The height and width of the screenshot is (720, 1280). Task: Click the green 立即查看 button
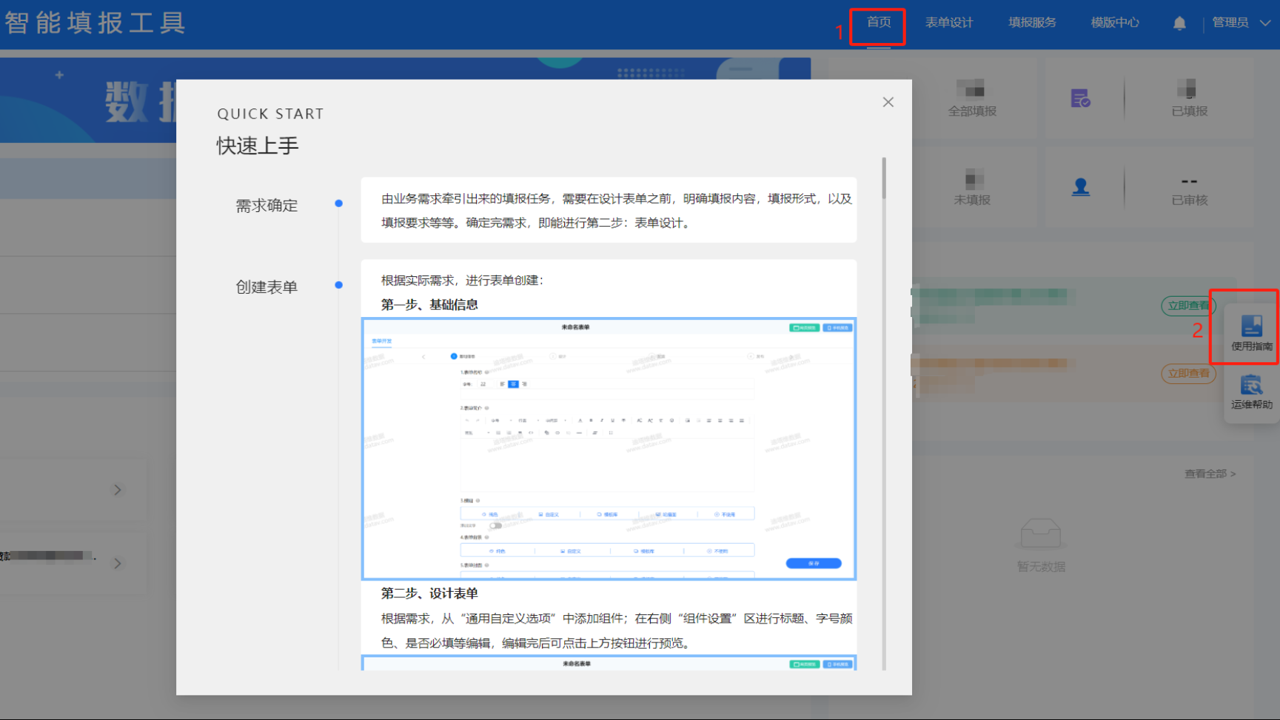click(x=1187, y=306)
